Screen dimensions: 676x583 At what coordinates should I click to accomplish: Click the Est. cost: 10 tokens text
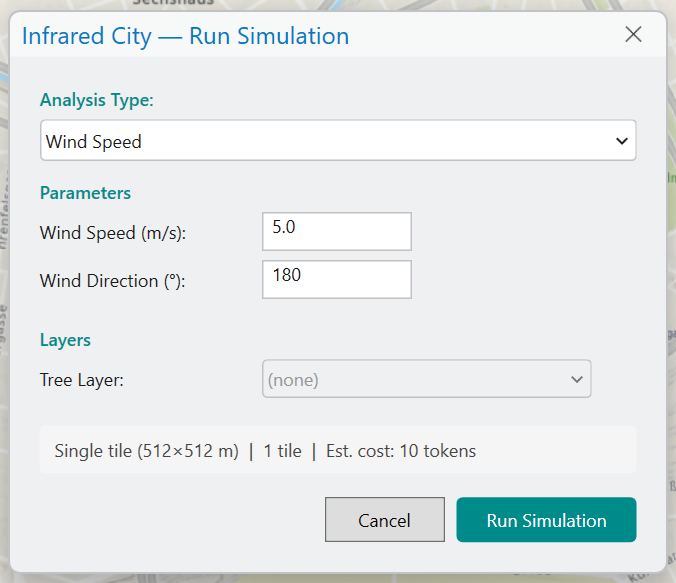[x=401, y=451]
